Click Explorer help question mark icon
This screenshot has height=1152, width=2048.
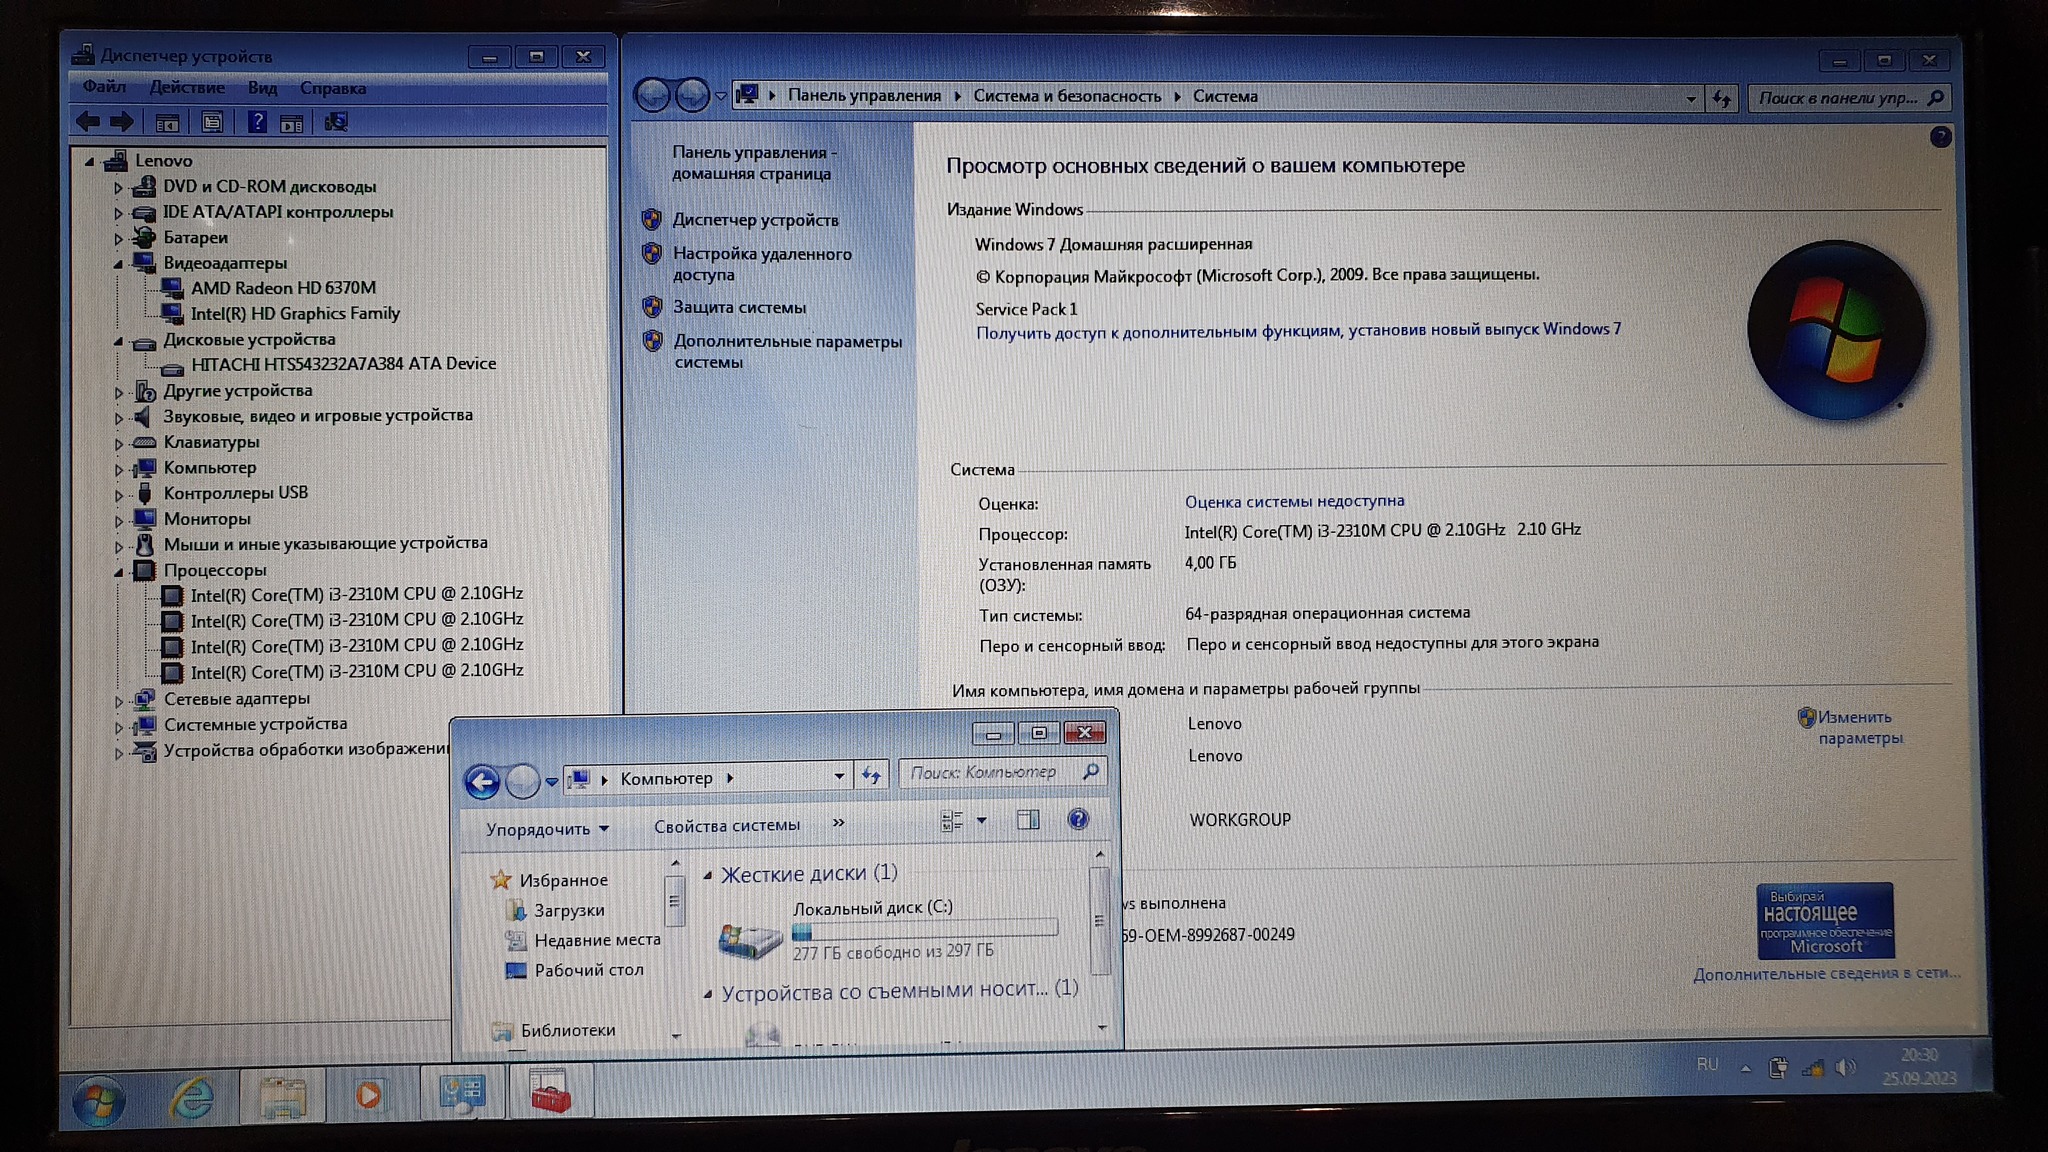coord(1078,820)
